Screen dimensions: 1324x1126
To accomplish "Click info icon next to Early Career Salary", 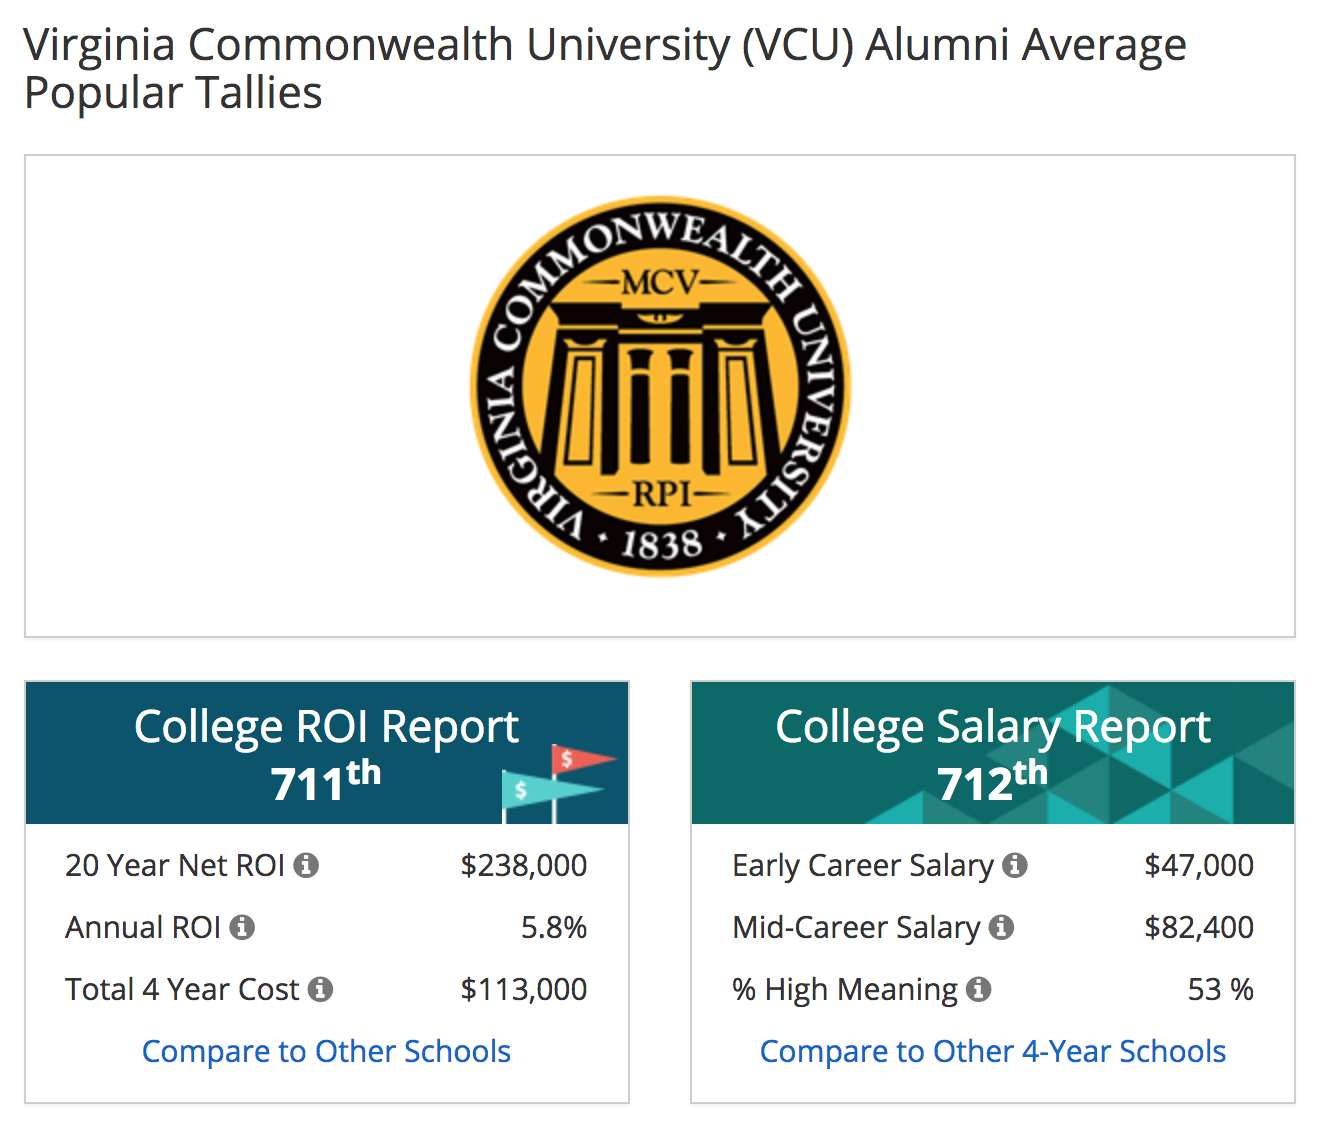I will (x=1015, y=865).
